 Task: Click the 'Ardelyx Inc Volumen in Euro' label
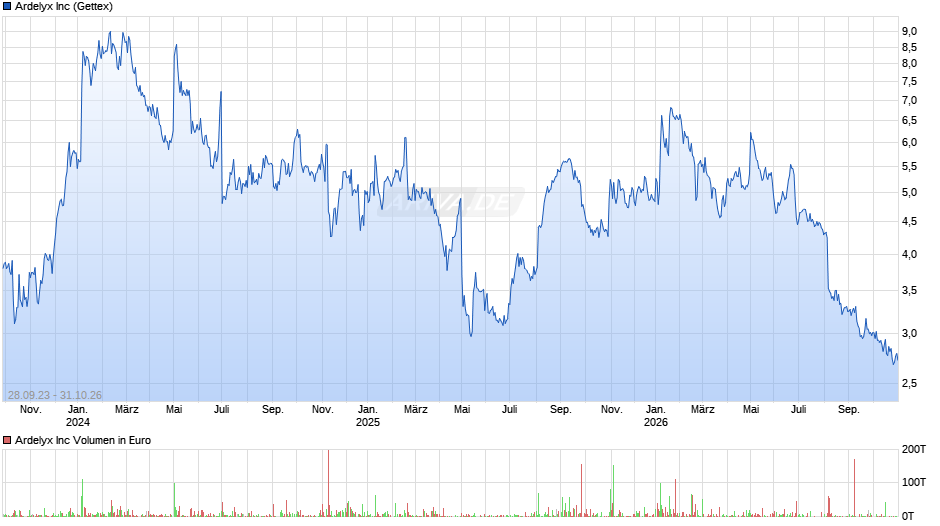[83, 440]
